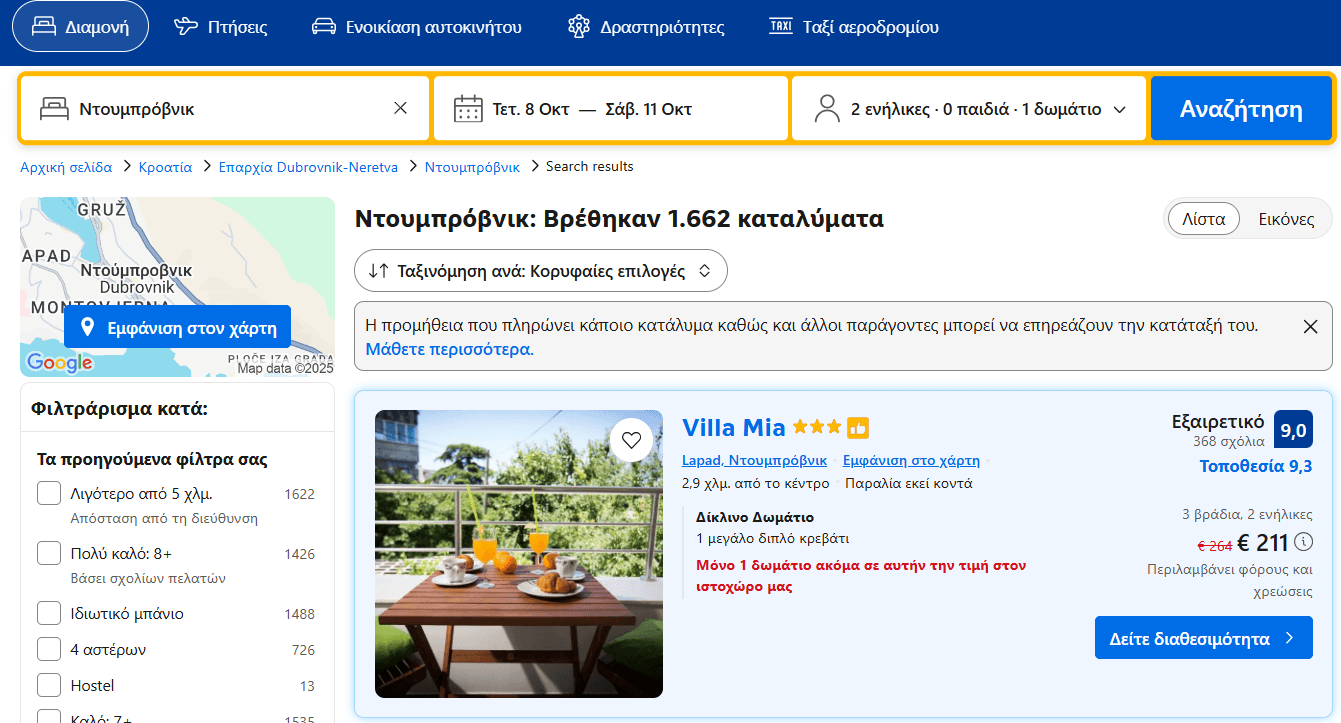
Task: Go to Αρχική σελίδα breadcrumb
Action: click(66, 167)
